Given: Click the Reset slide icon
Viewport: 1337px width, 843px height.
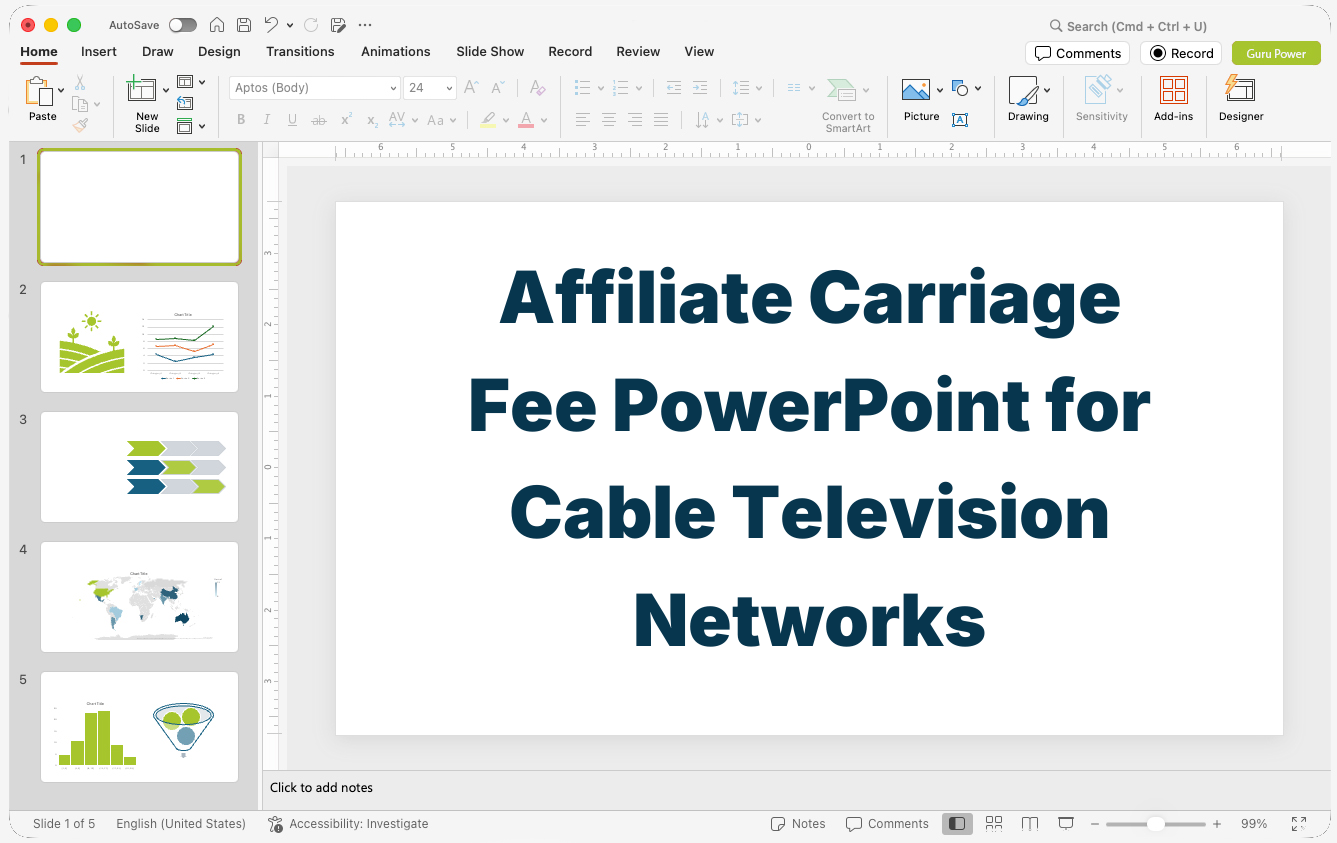Looking at the screenshot, I should tap(185, 103).
